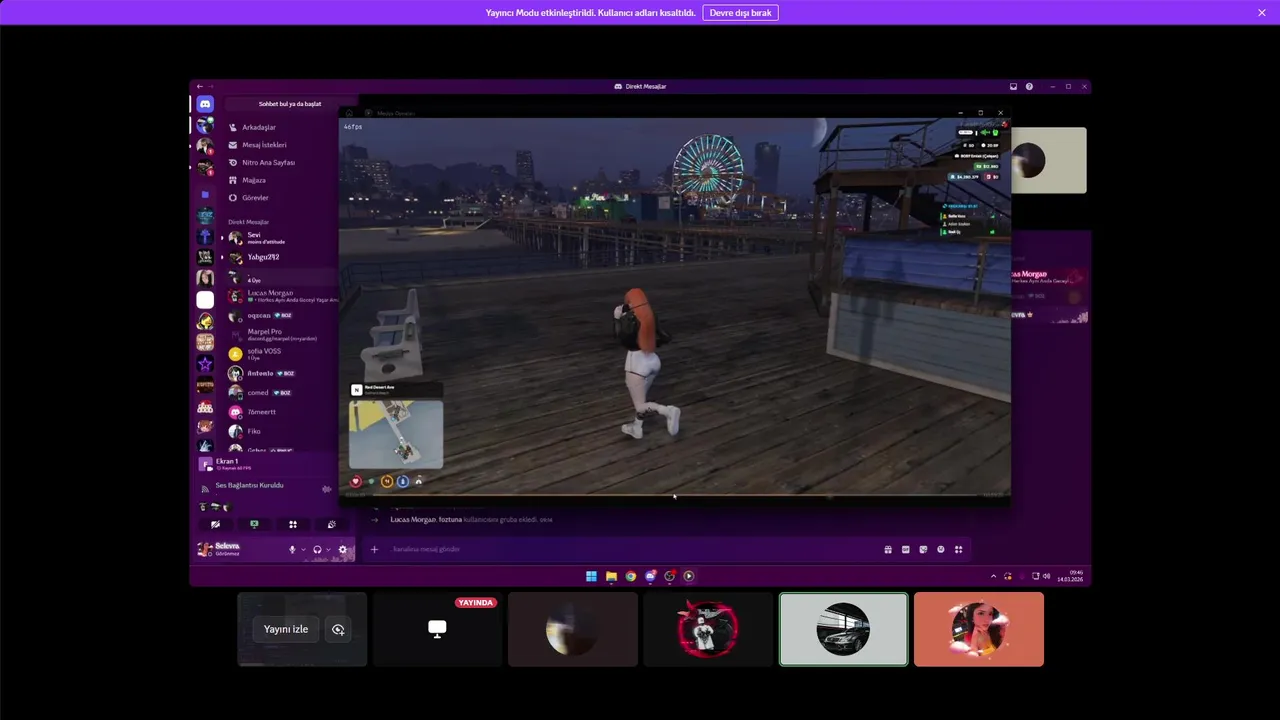The image size is (1280, 720).
Task: Open the white square server icon
Action: 205,299
